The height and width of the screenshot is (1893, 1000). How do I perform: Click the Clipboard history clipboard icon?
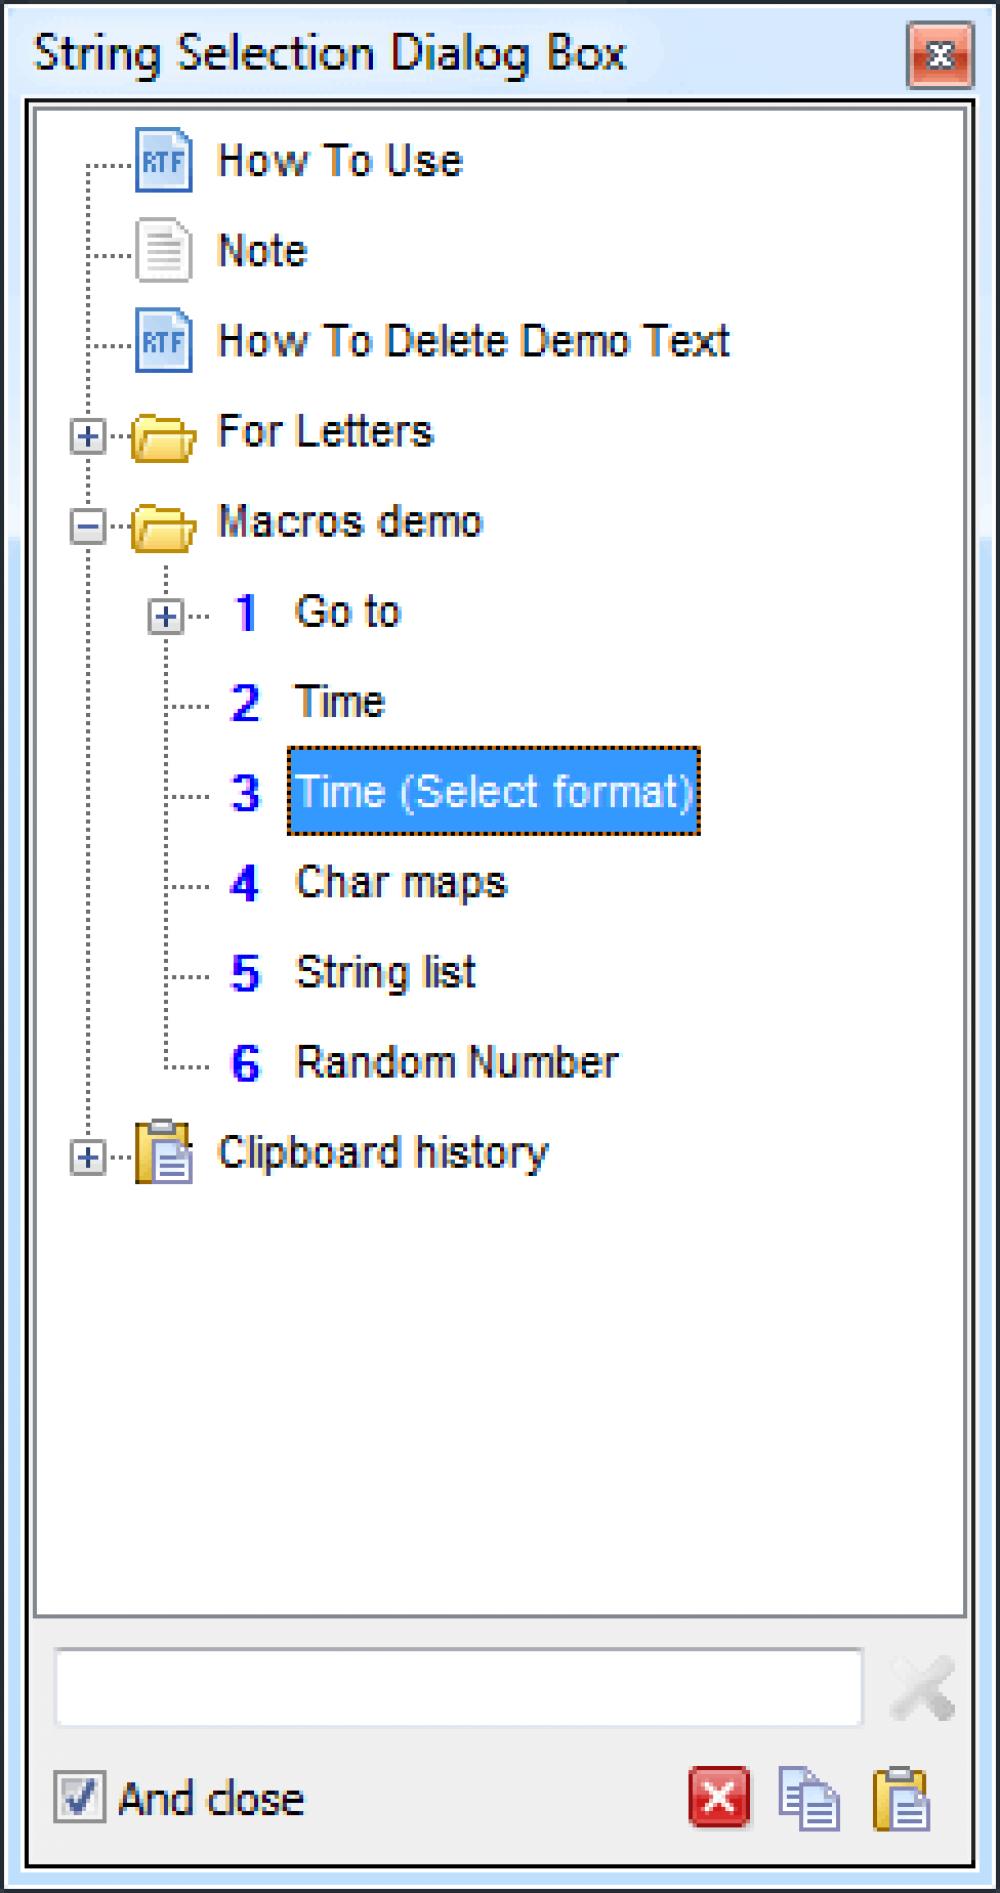coord(165,1152)
